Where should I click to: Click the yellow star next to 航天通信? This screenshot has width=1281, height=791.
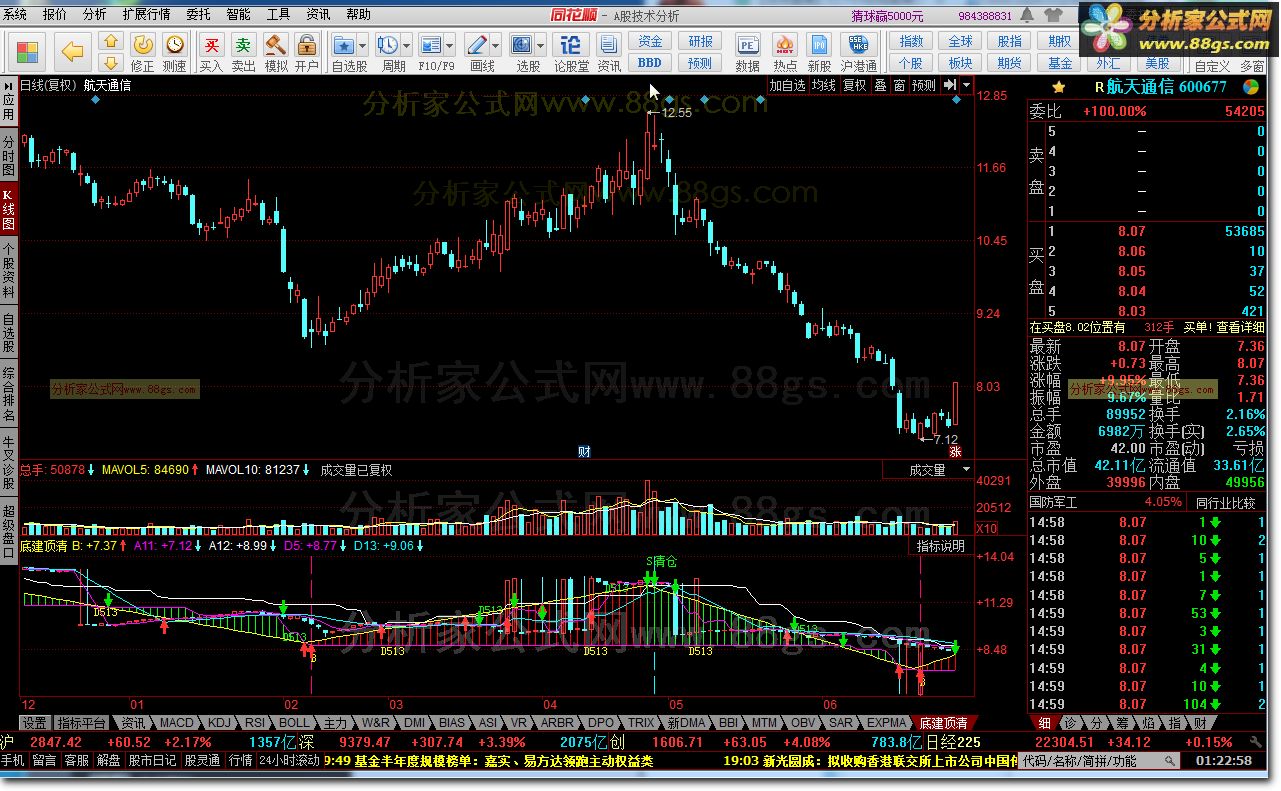point(1059,87)
